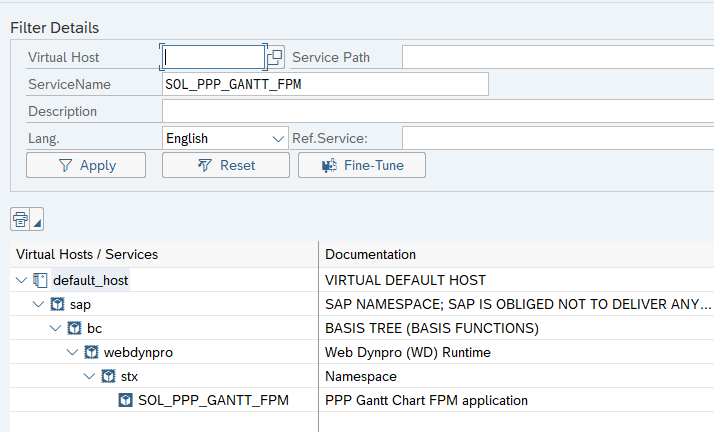714x432 pixels.
Task: Select the default_host tree item
Action: point(91,280)
